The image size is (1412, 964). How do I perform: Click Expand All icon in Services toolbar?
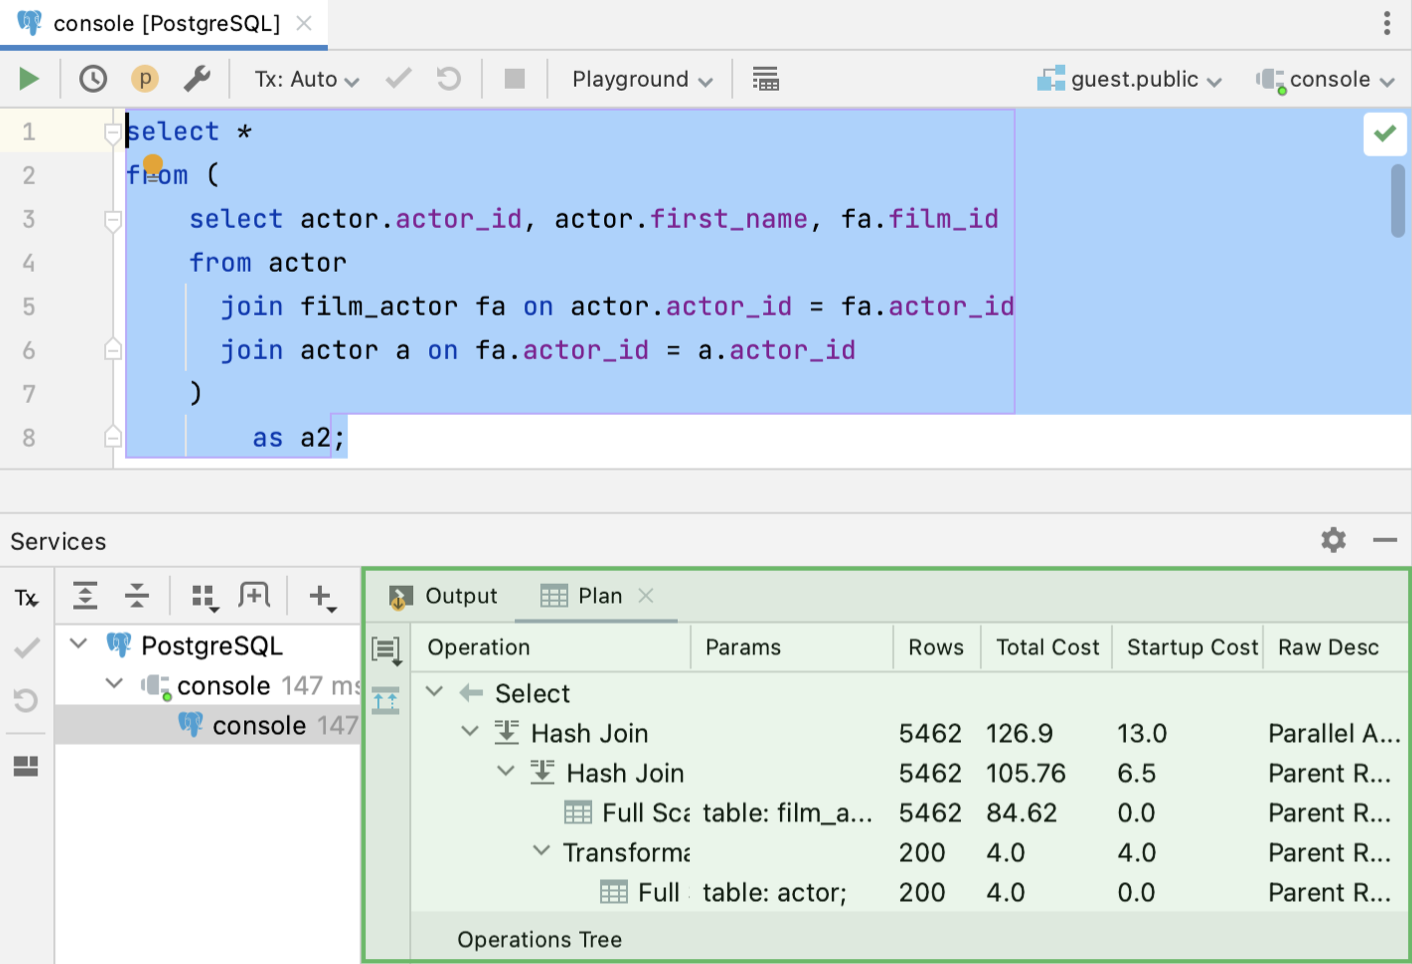(86, 596)
